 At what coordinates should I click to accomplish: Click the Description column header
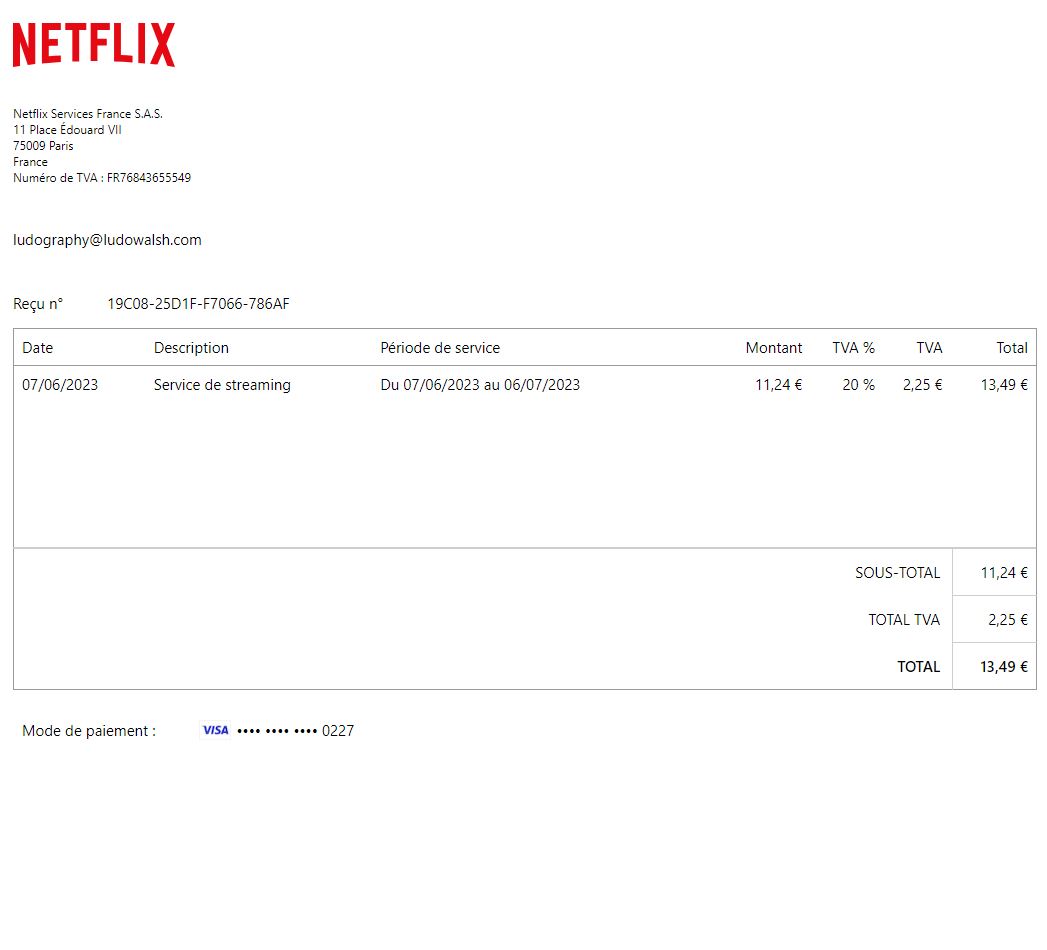(x=191, y=348)
